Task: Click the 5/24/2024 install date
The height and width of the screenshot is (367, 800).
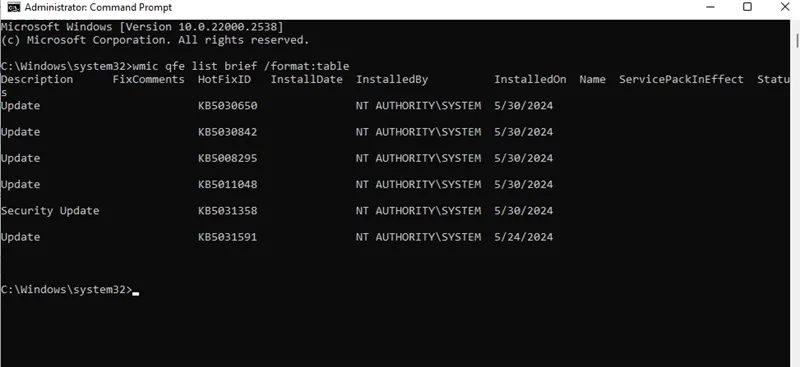Action: (x=523, y=237)
